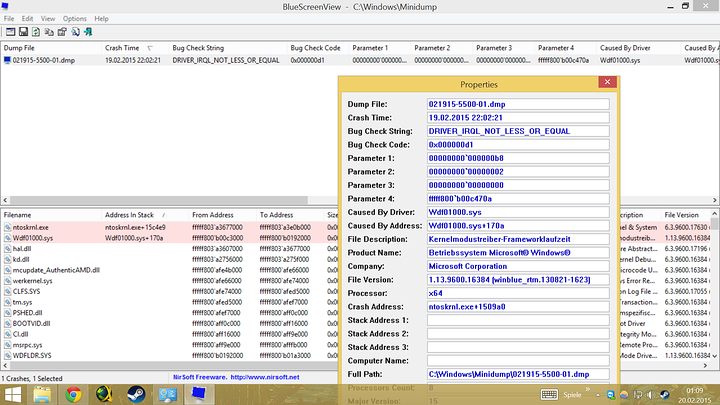
Task: Click the Copy Selected Items toolbar icon
Action: coord(47,32)
